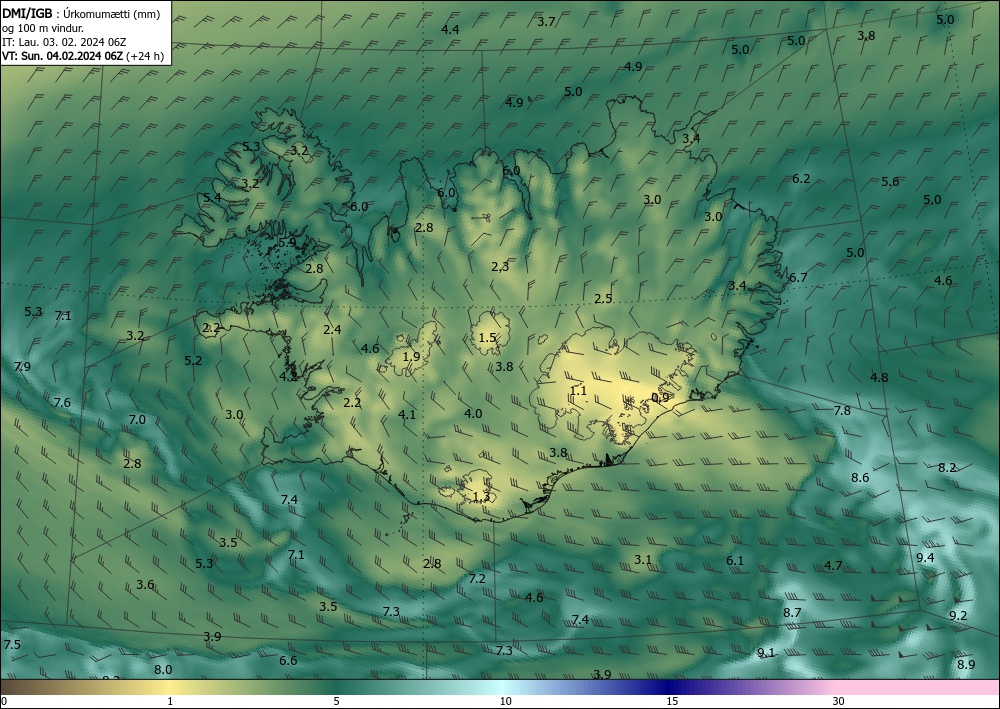The image size is (1000, 709).
Task: Click the '3.0' value in Faxaflói bay
Action: [x=234, y=414]
